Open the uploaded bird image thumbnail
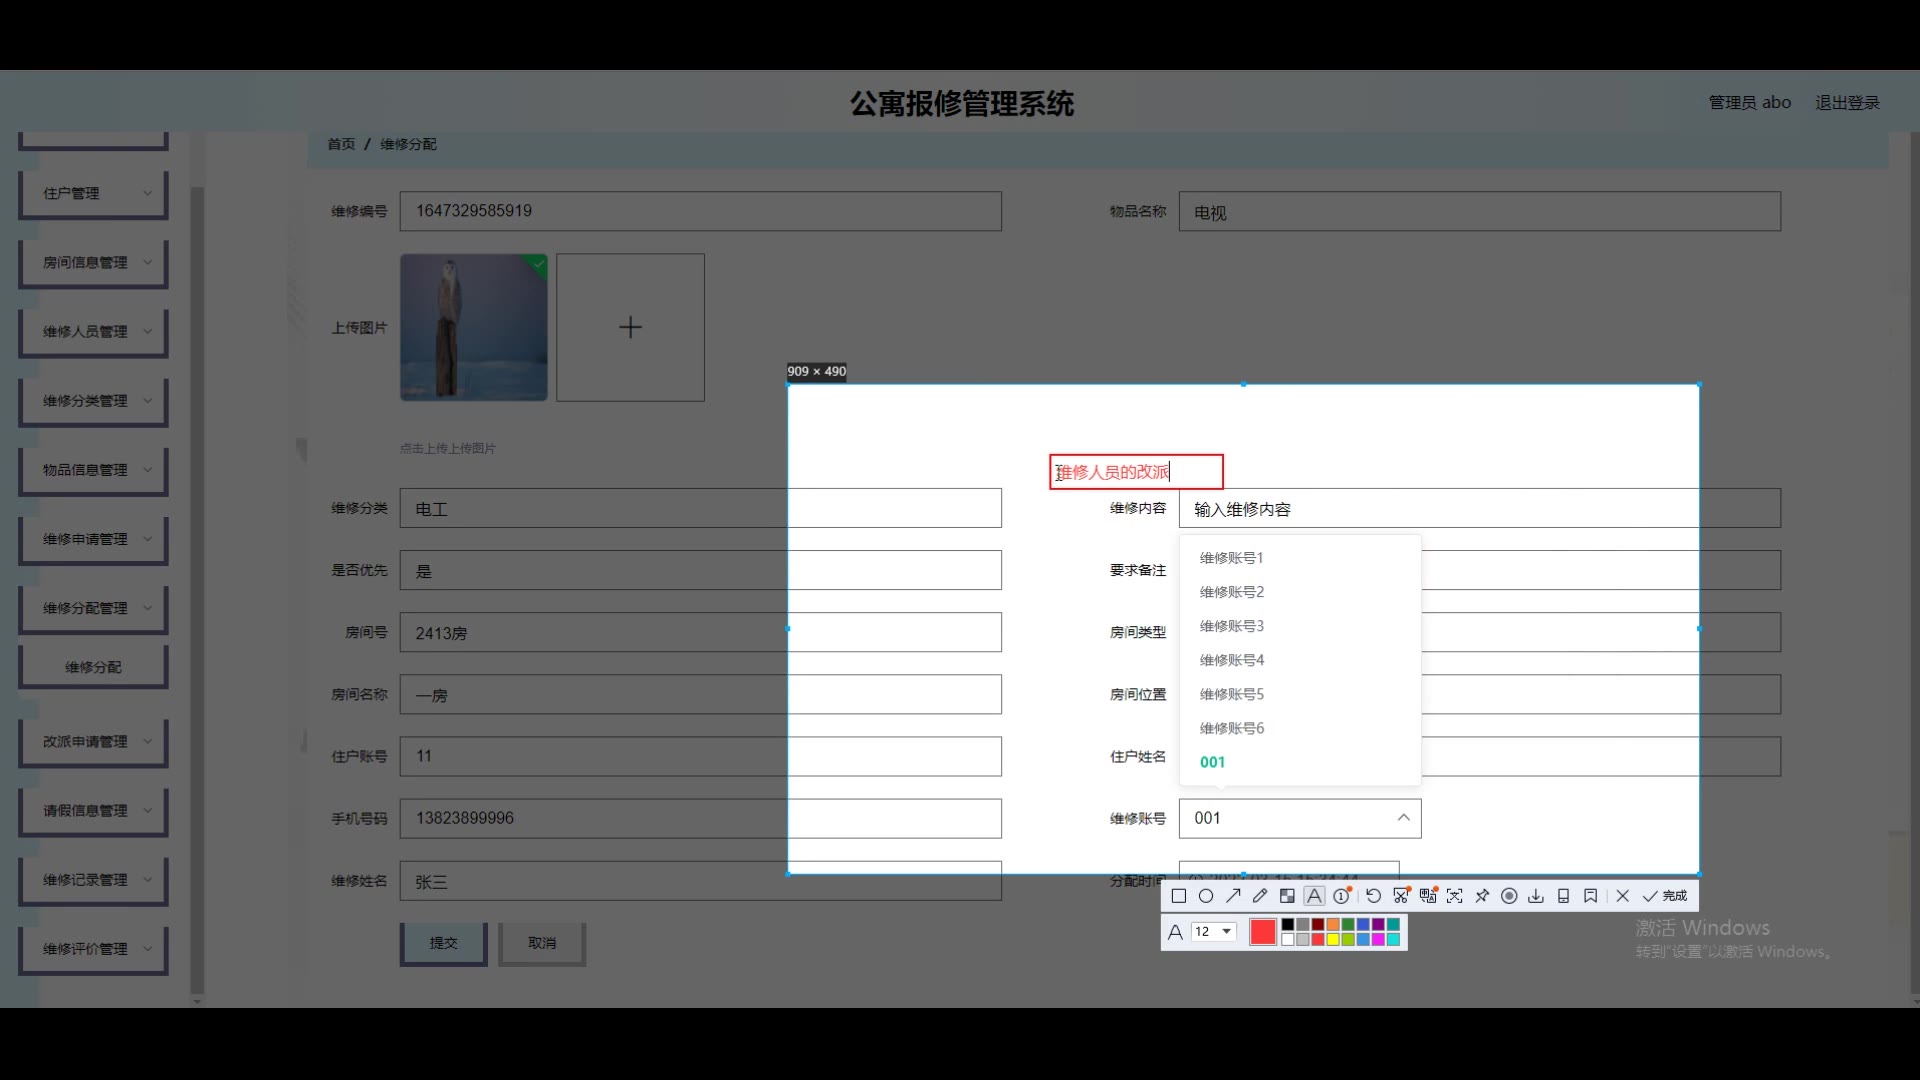Image resolution: width=1920 pixels, height=1080 pixels. 474,327
